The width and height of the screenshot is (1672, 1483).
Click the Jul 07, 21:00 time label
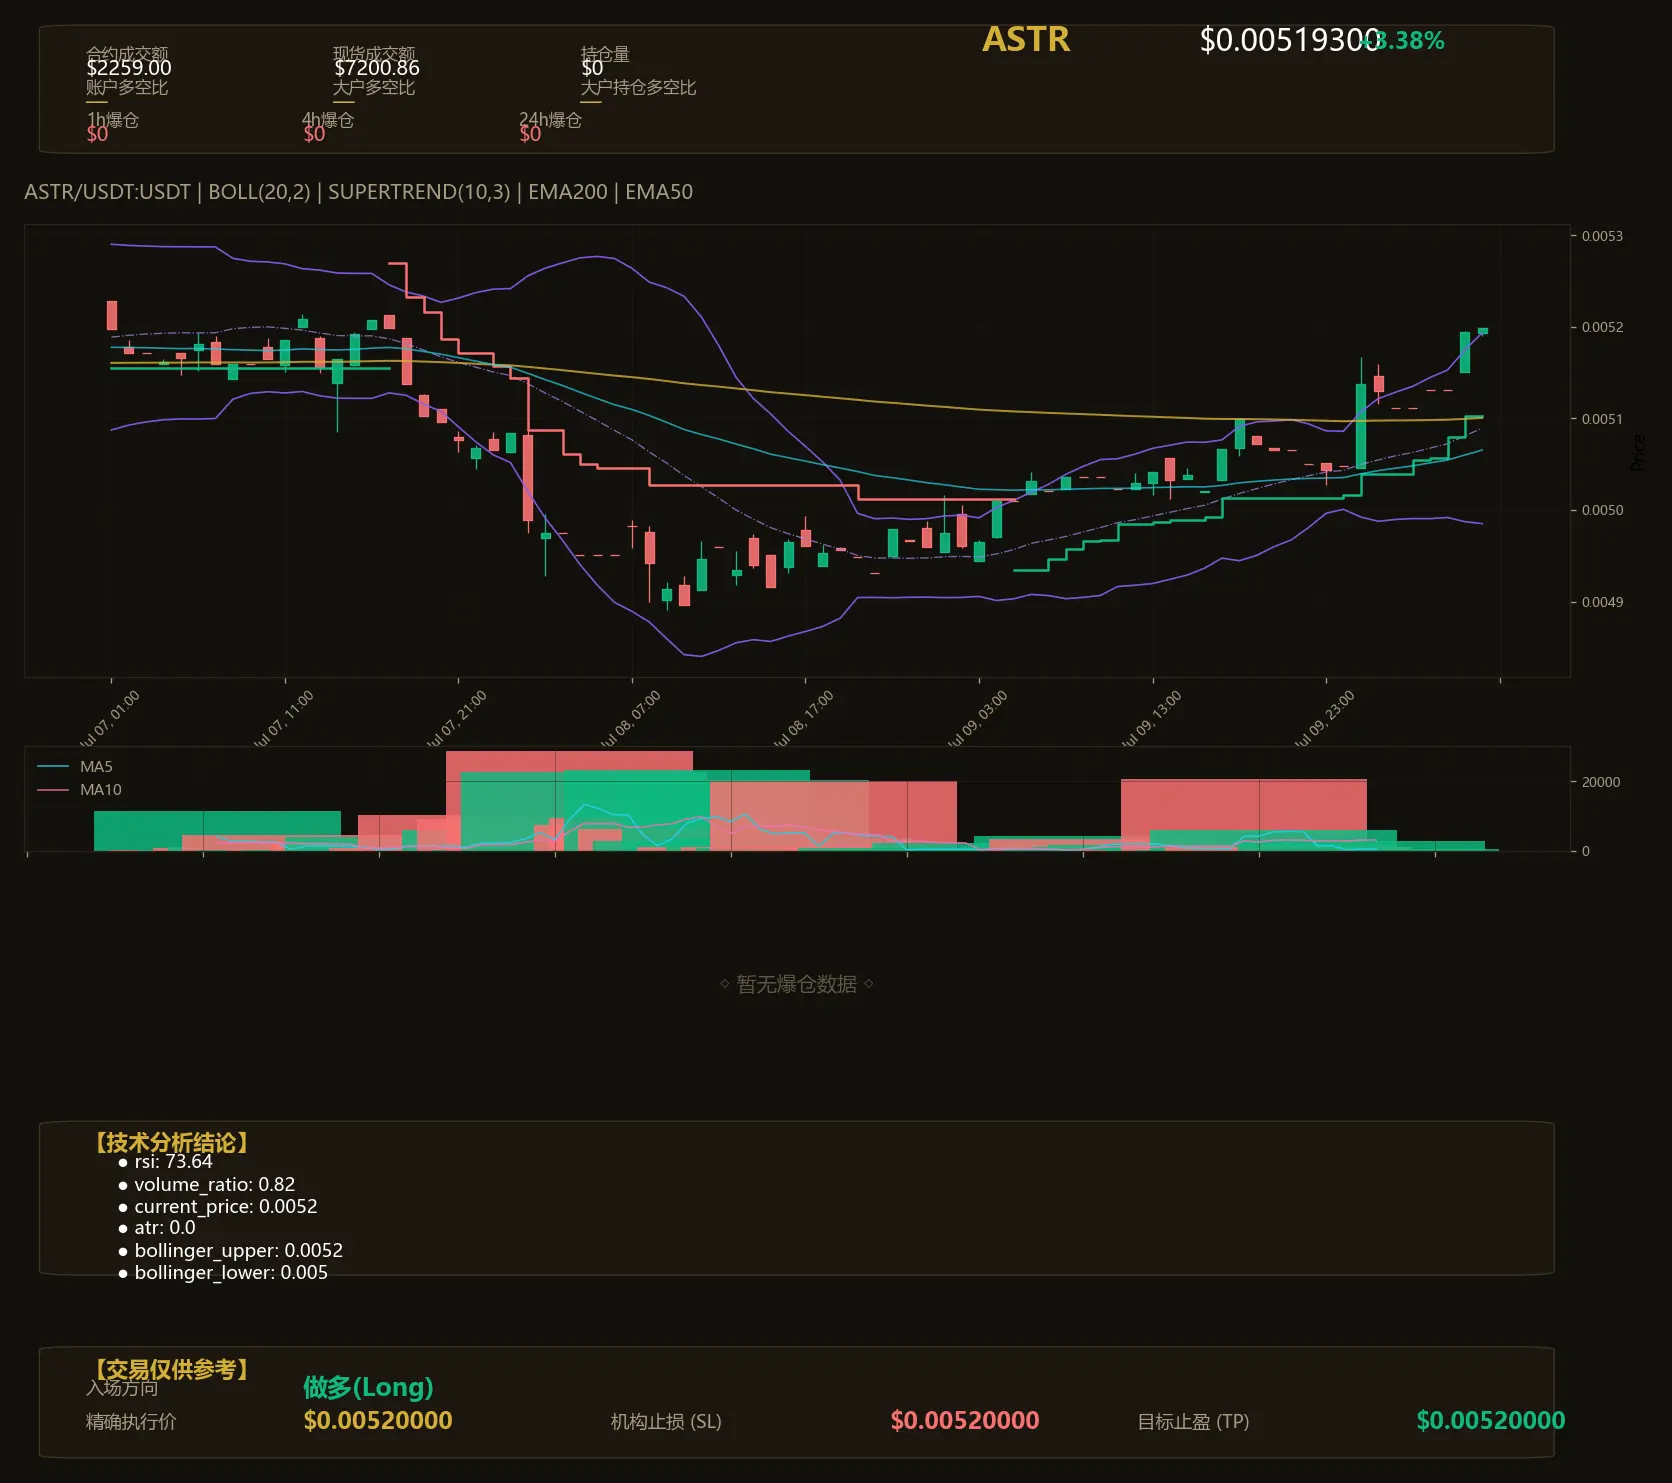[x=456, y=720]
